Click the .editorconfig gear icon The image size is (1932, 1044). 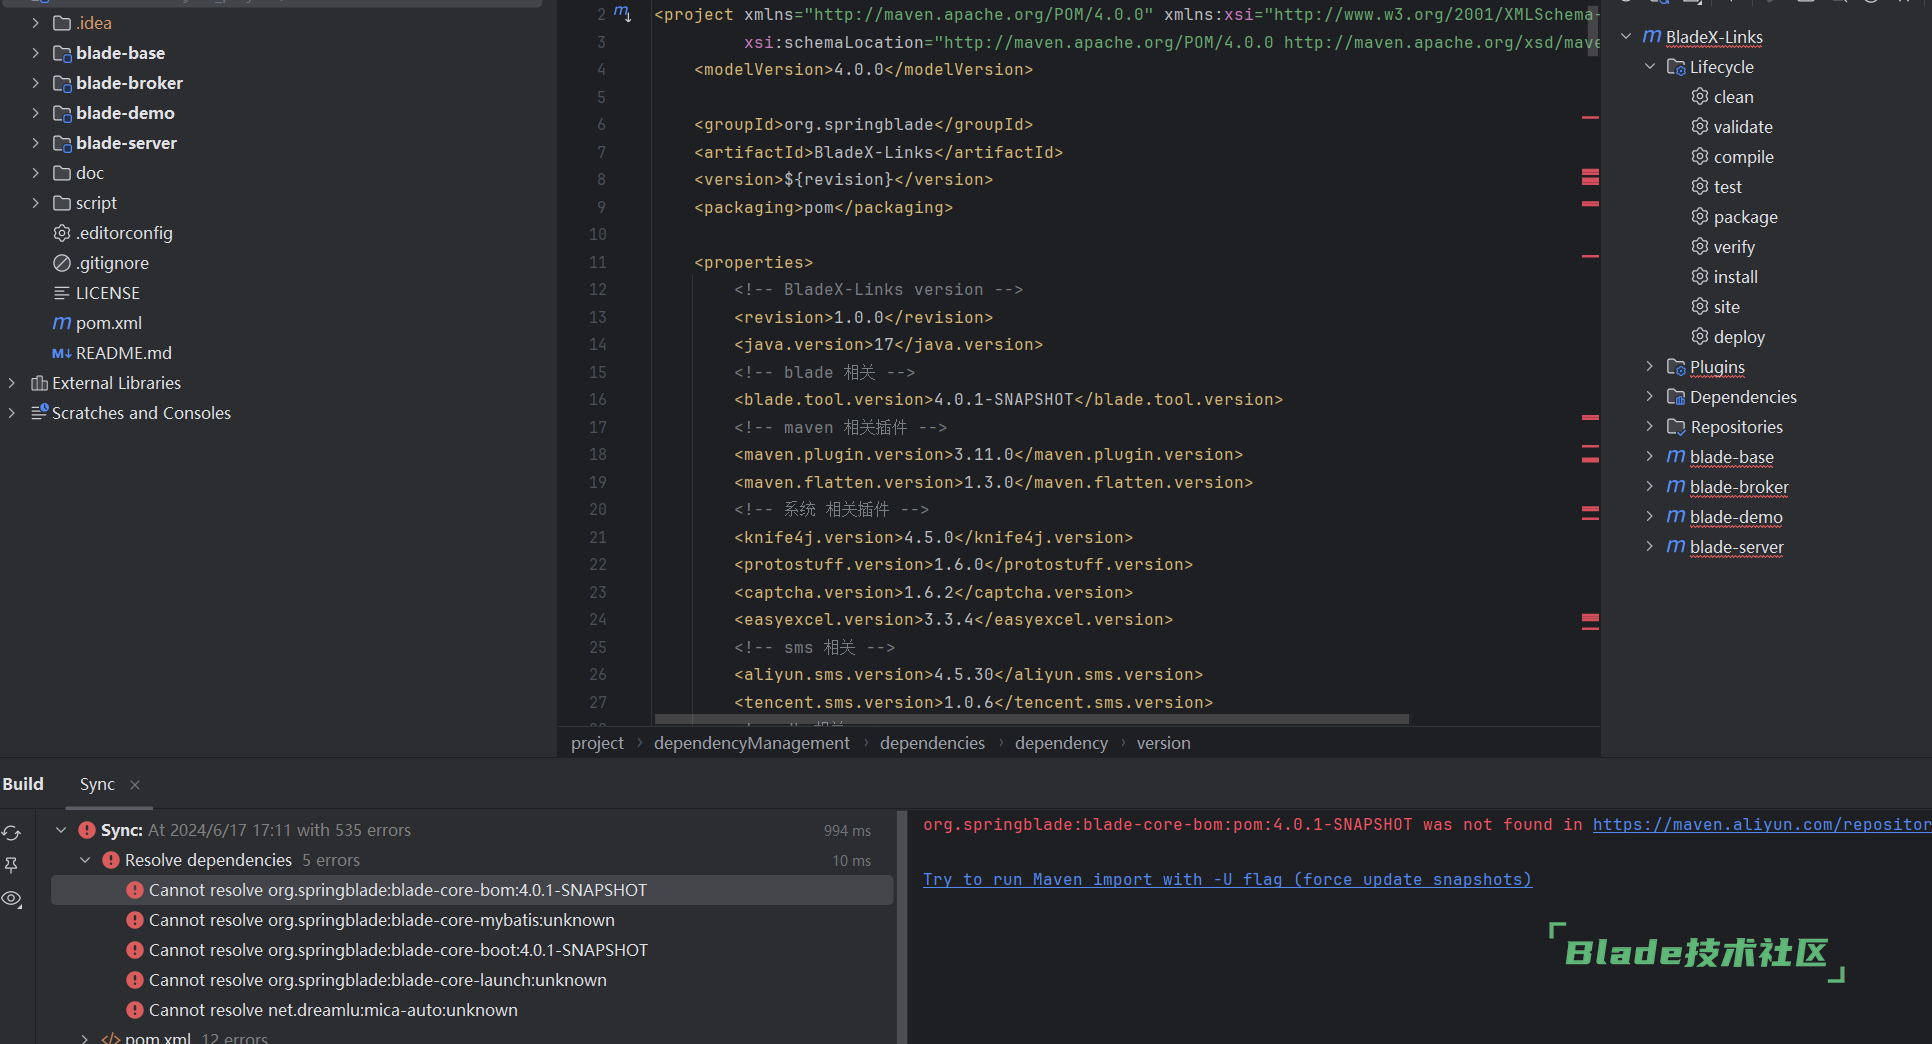62,233
